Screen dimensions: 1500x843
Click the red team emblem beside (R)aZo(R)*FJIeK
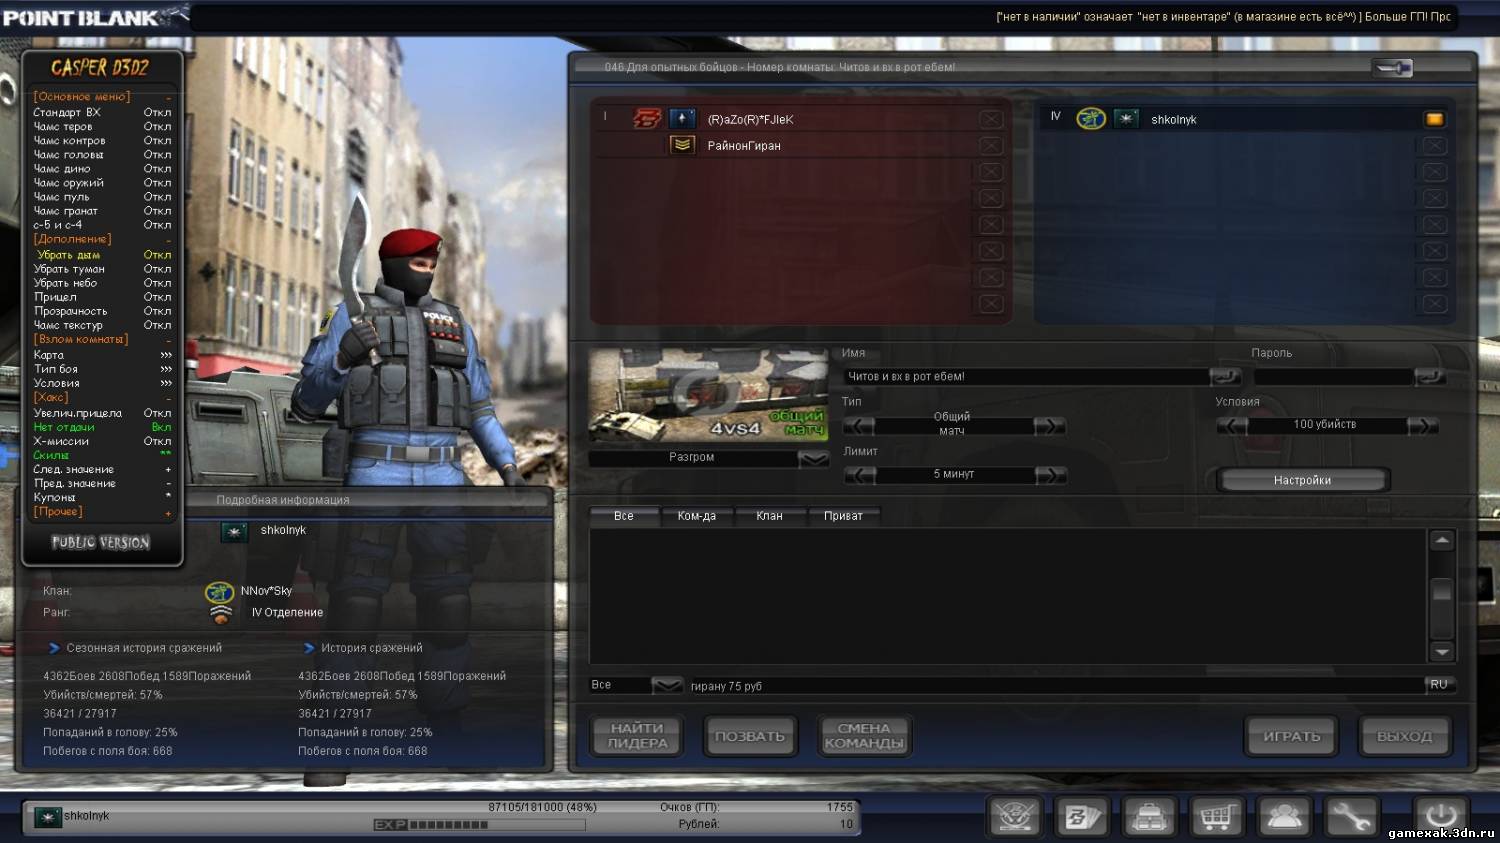pyautogui.click(x=647, y=119)
